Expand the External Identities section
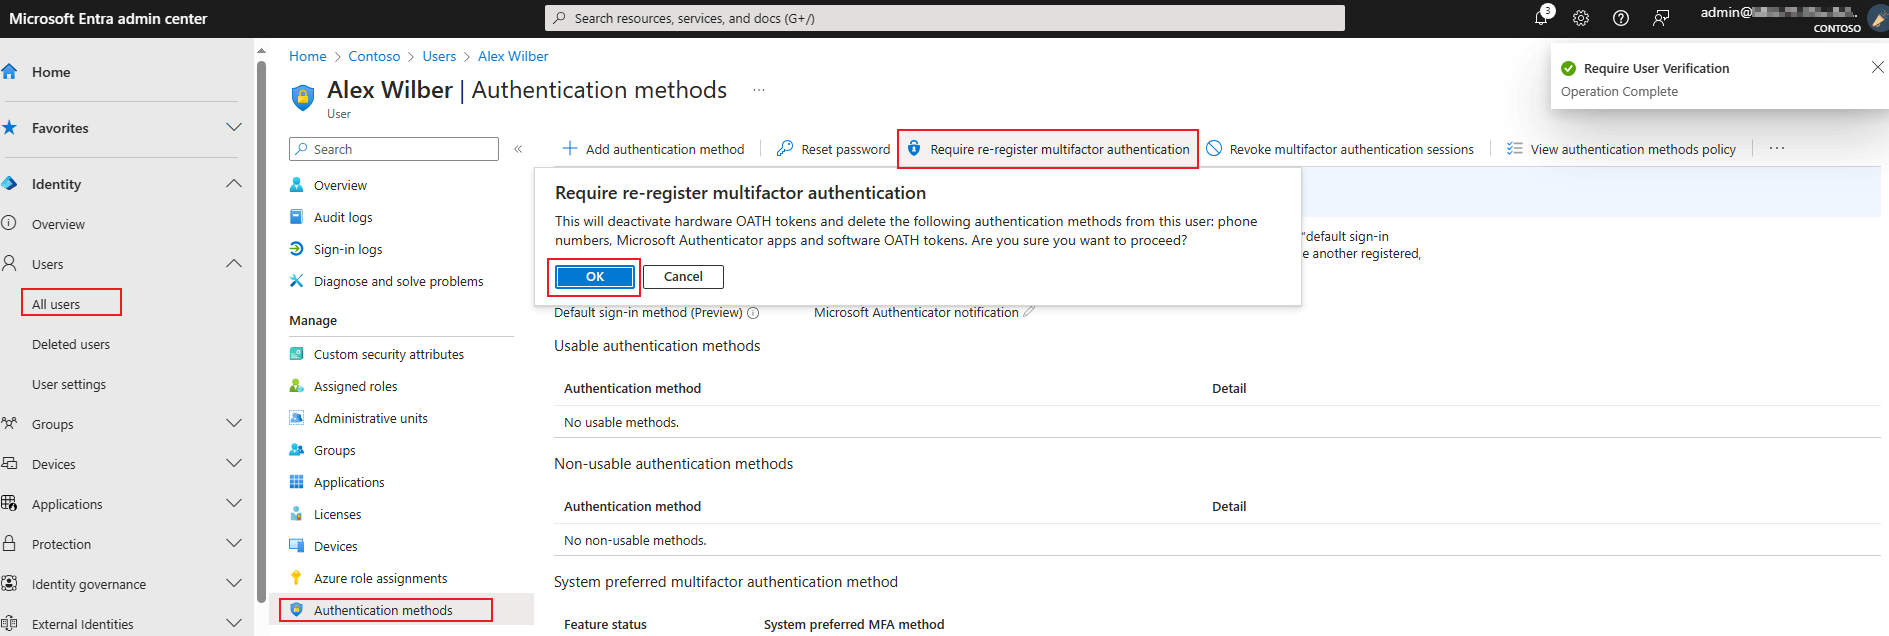The width and height of the screenshot is (1889, 636). 234,624
